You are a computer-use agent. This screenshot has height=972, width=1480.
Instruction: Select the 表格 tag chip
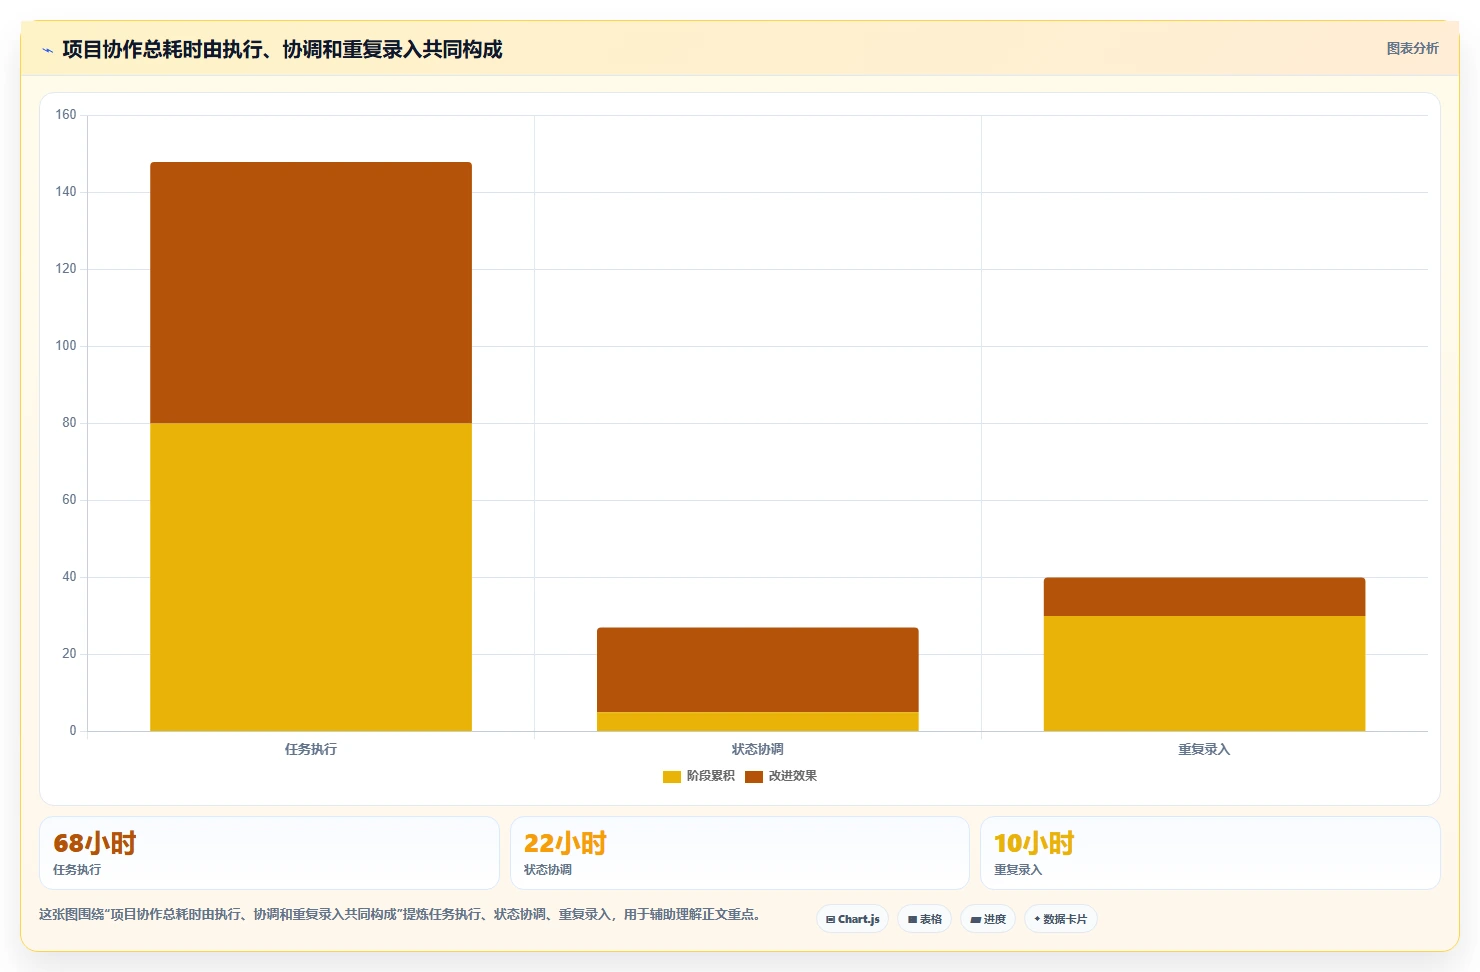[924, 919]
